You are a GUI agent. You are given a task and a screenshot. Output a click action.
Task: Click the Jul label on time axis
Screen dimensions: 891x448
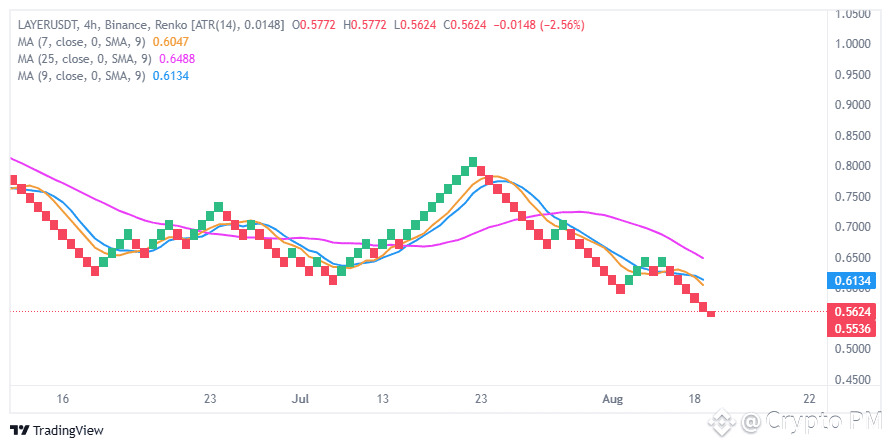point(300,399)
